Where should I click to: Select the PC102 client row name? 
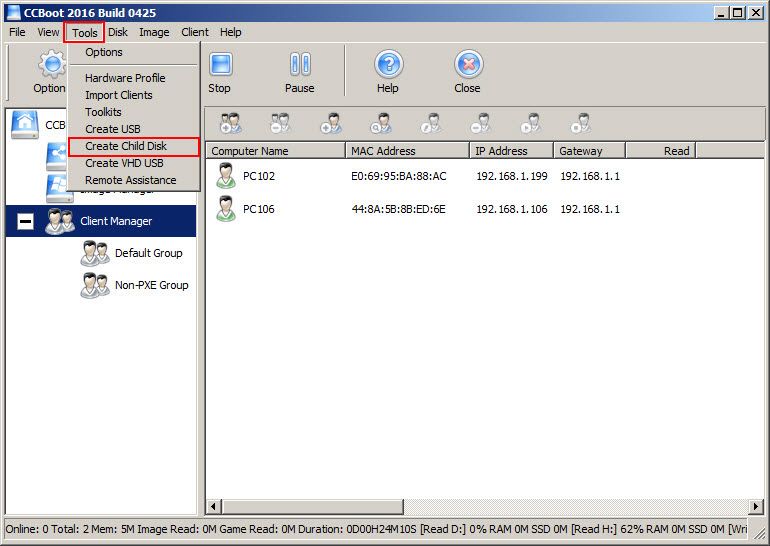tap(259, 176)
